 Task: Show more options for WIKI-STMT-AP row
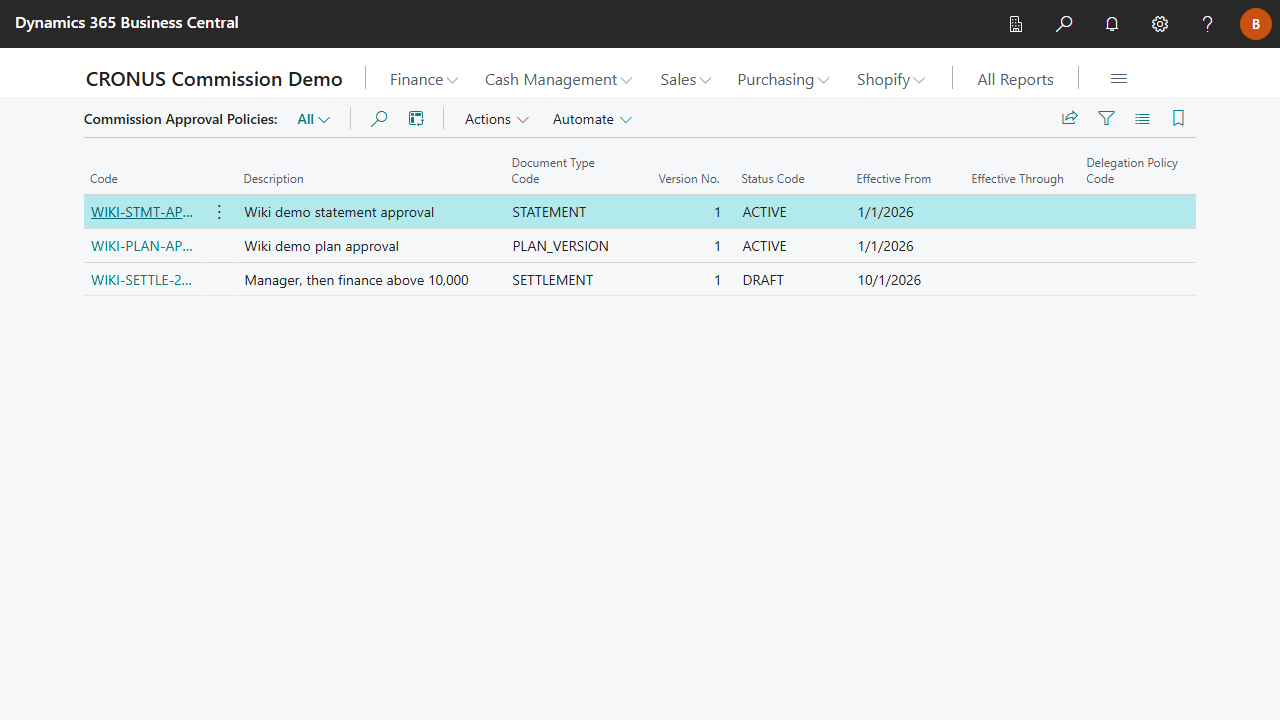220,212
